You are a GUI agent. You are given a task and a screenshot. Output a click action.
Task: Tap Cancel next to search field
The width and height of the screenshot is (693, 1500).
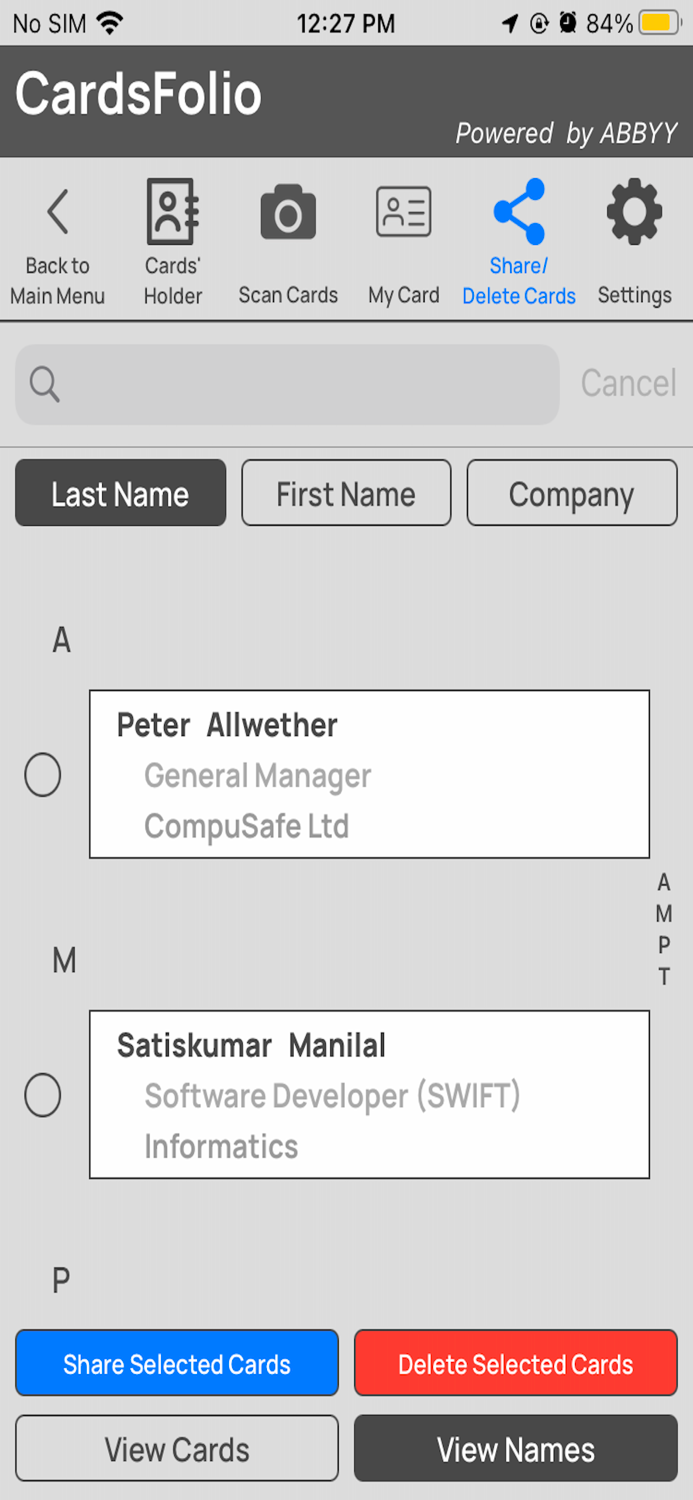628,384
